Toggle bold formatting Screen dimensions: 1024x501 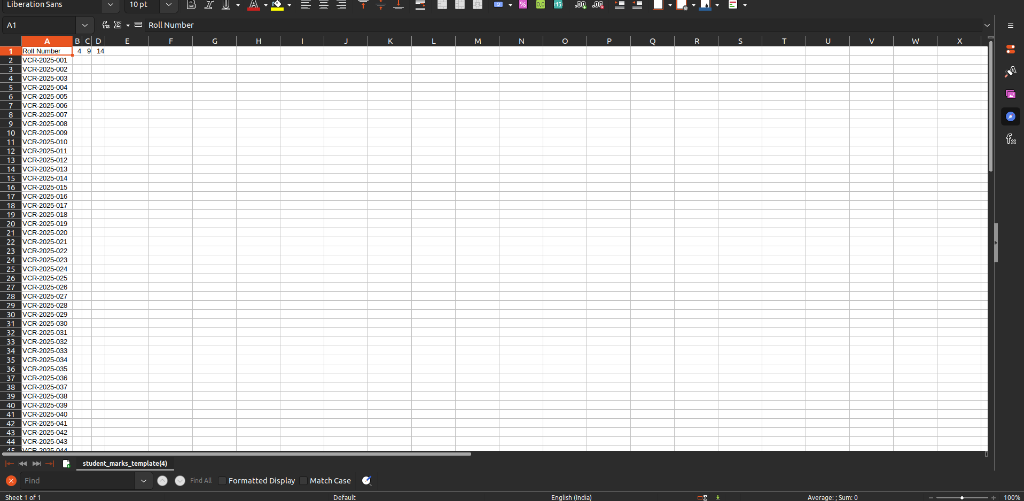(x=191, y=5)
